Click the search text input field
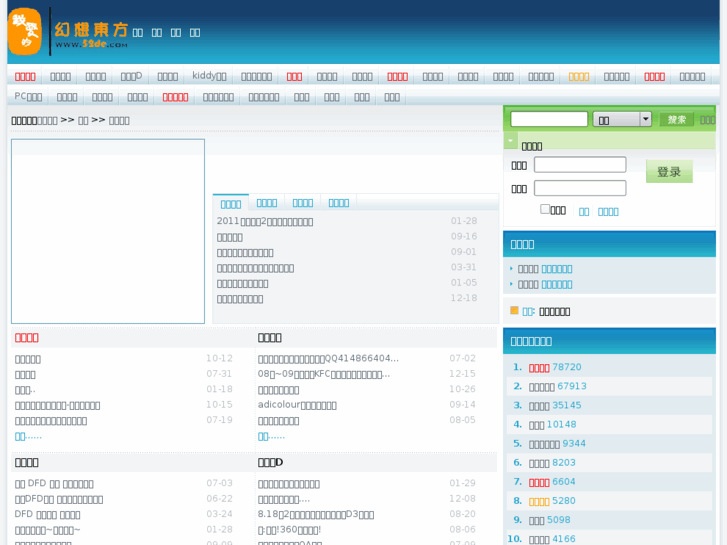 [x=549, y=119]
